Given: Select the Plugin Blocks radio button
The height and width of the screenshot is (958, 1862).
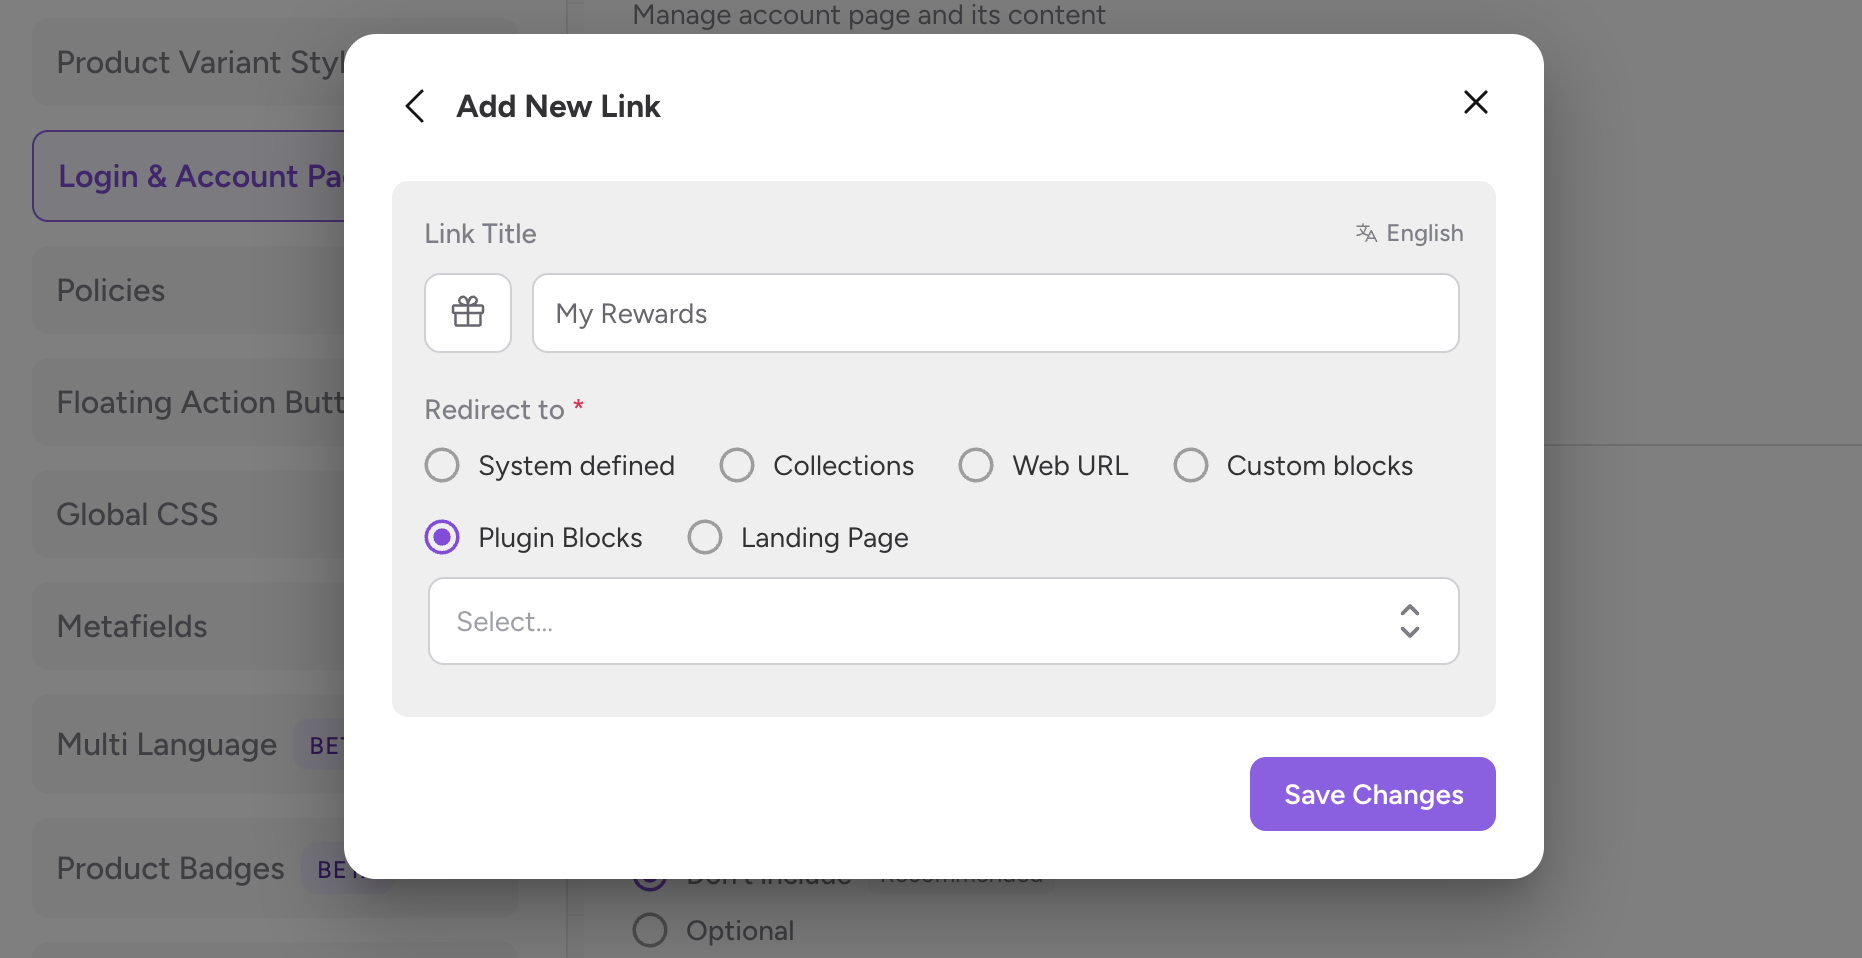Looking at the screenshot, I should 442,538.
